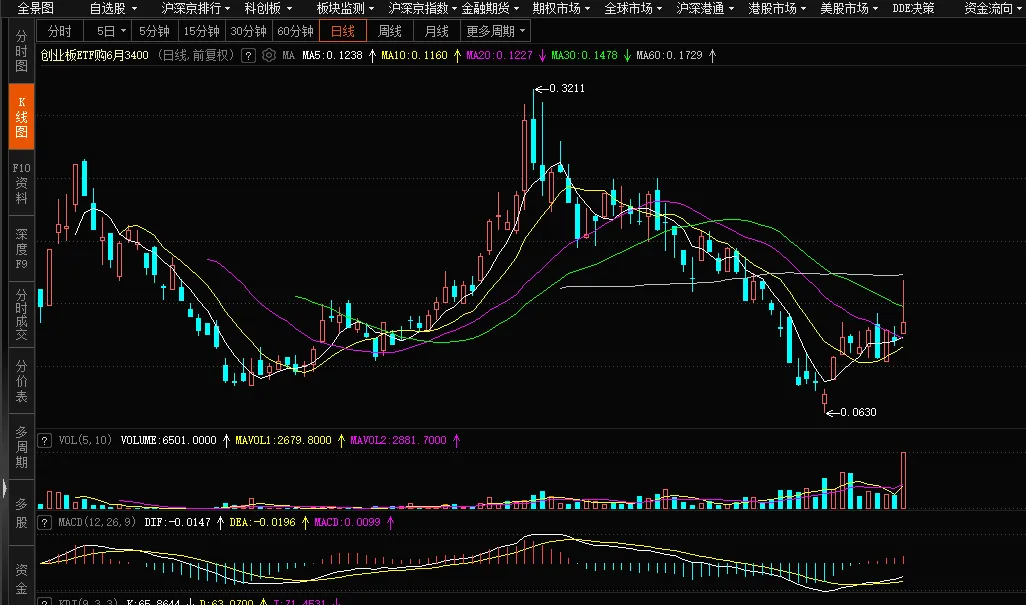Click the (日线,前复权) adjustment label
1026x605 pixels.
[194, 56]
